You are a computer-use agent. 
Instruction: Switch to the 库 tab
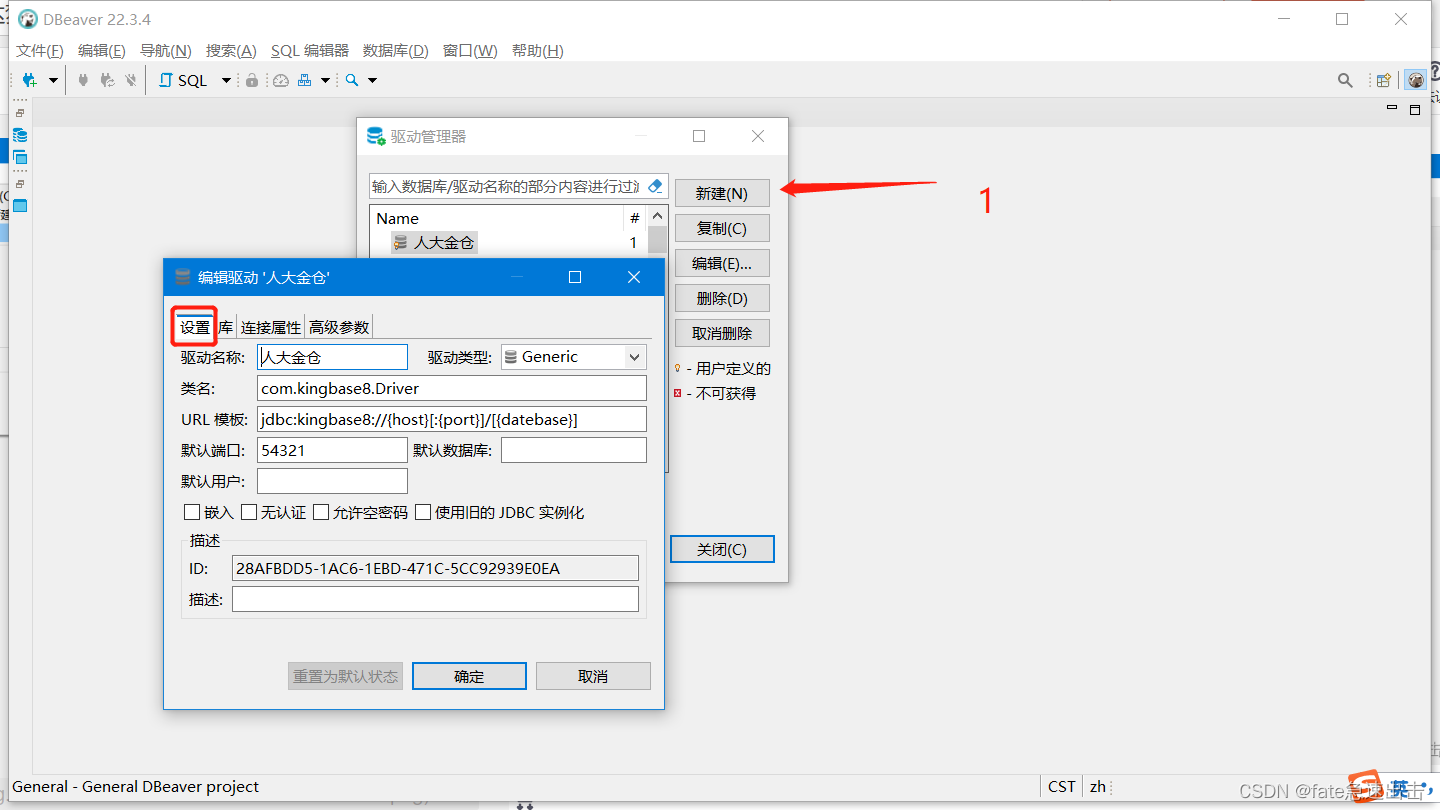226,327
